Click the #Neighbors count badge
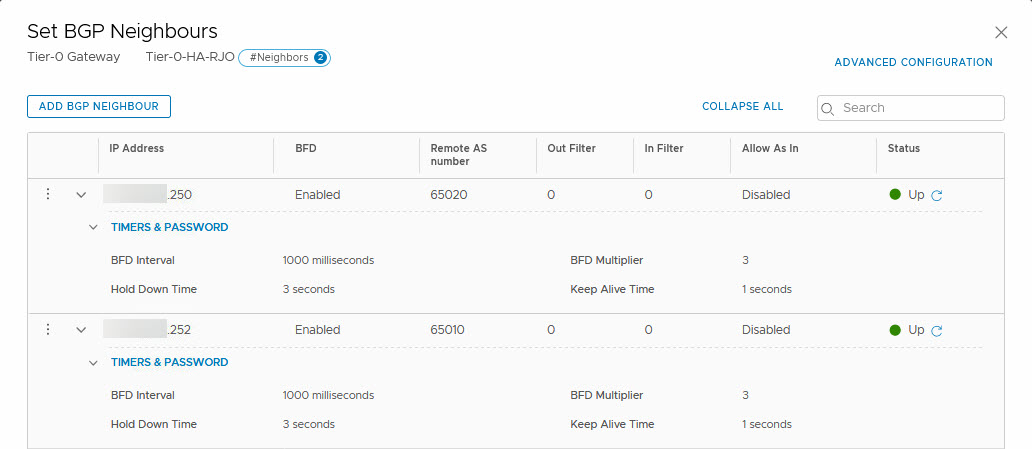The height and width of the screenshot is (449, 1032). pyautogui.click(x=285, y=58)
